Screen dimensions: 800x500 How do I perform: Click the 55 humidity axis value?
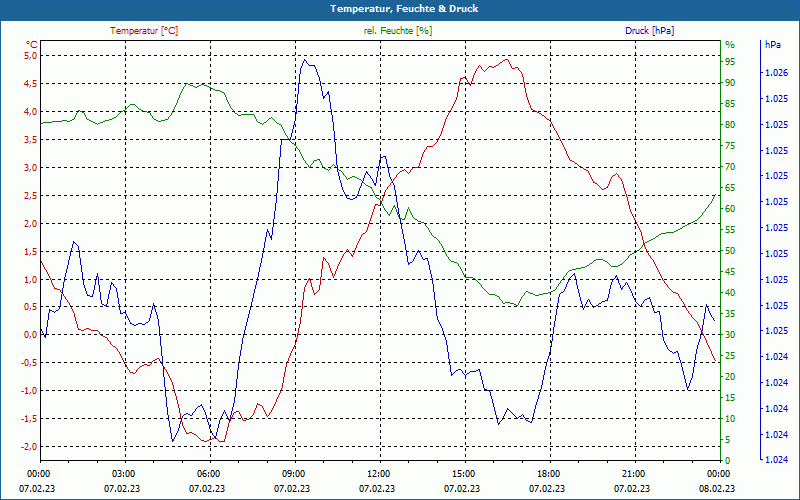[730, 230]
